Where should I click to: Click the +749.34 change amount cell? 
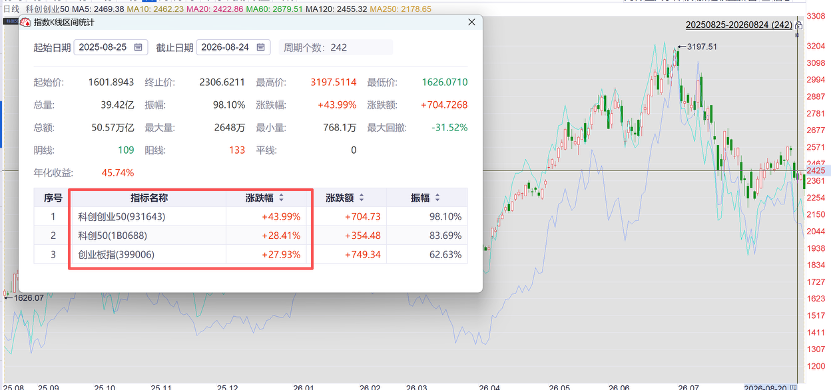[362, 255]
